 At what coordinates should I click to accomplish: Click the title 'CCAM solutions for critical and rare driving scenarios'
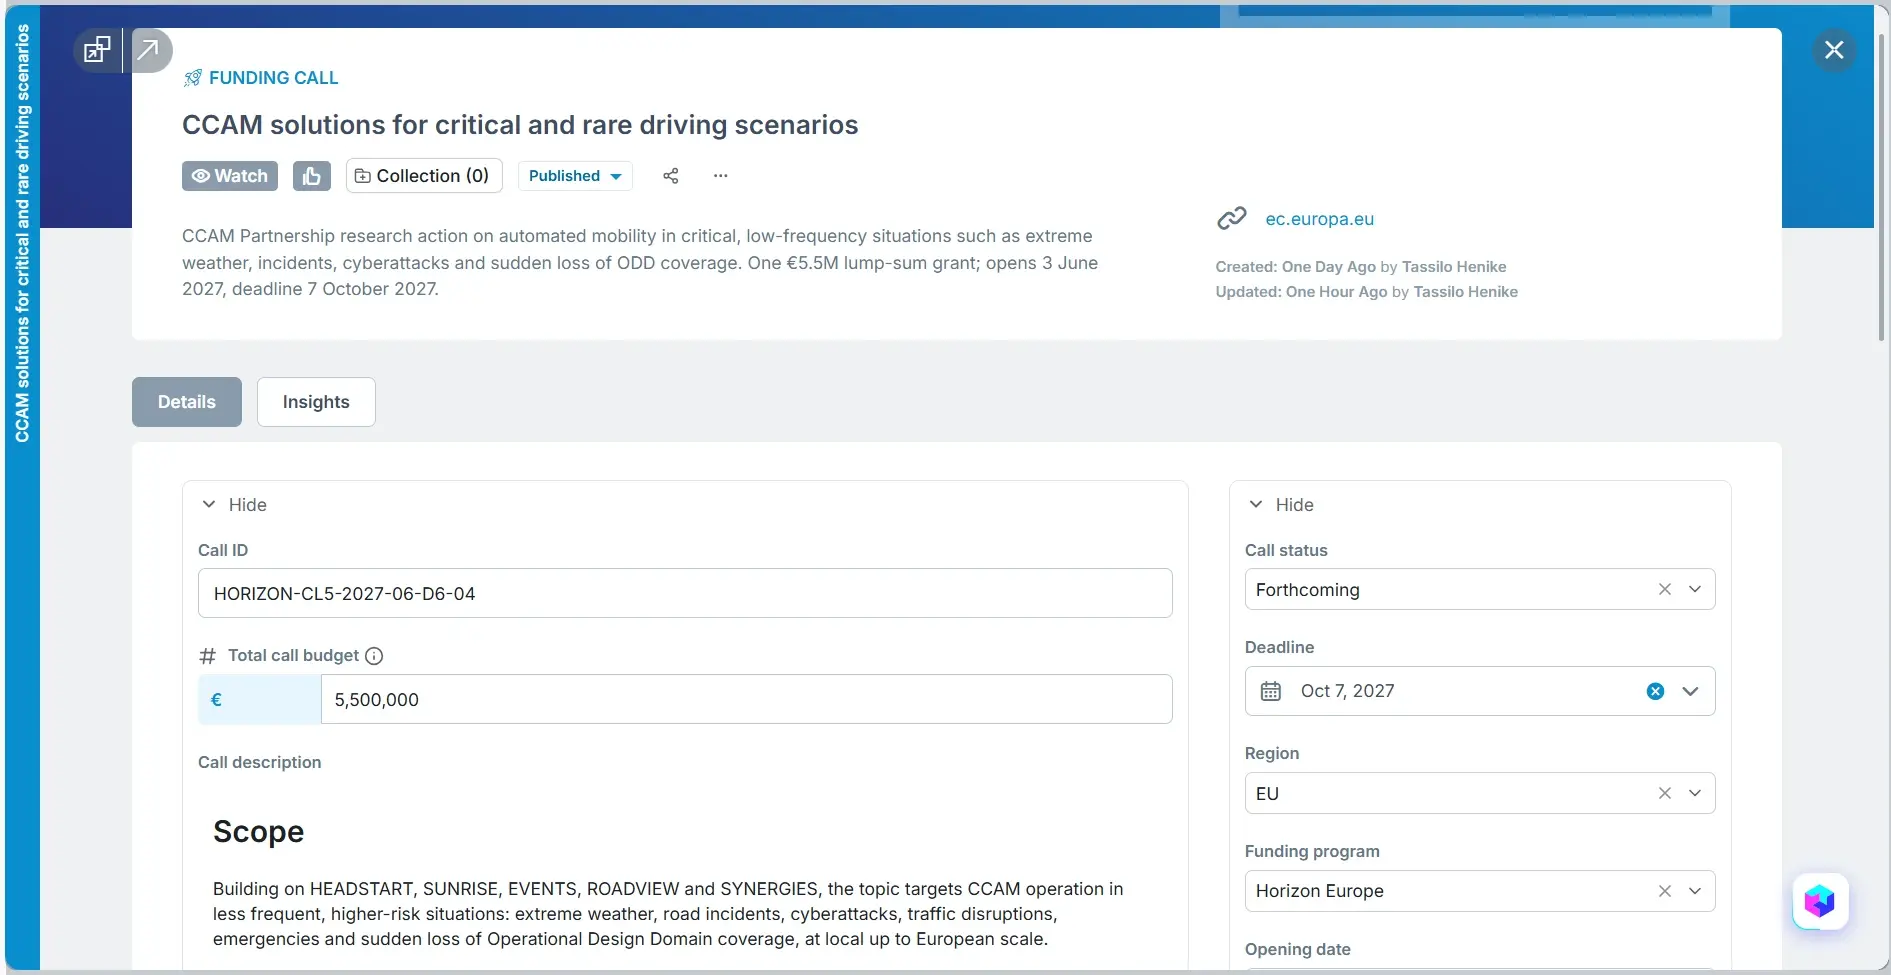pyautogui.click(x=520, y=125)
